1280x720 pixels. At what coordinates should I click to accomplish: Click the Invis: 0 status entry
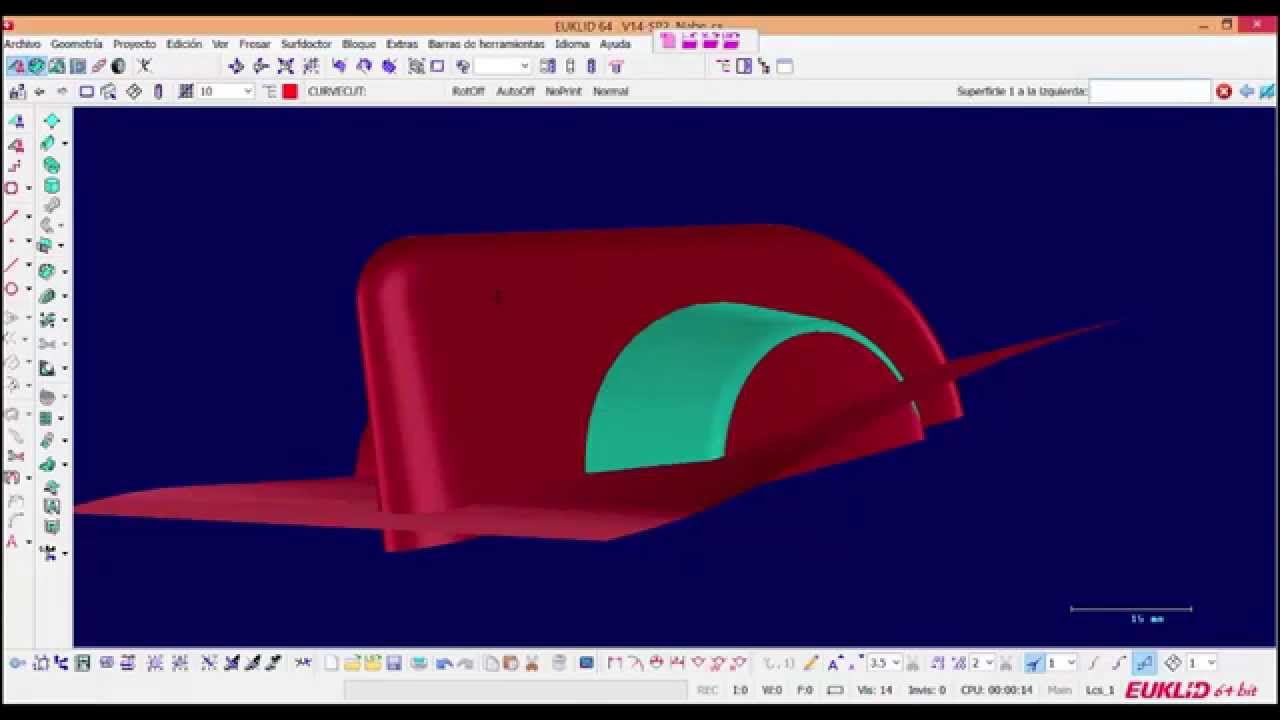click(x=926, y=690)
